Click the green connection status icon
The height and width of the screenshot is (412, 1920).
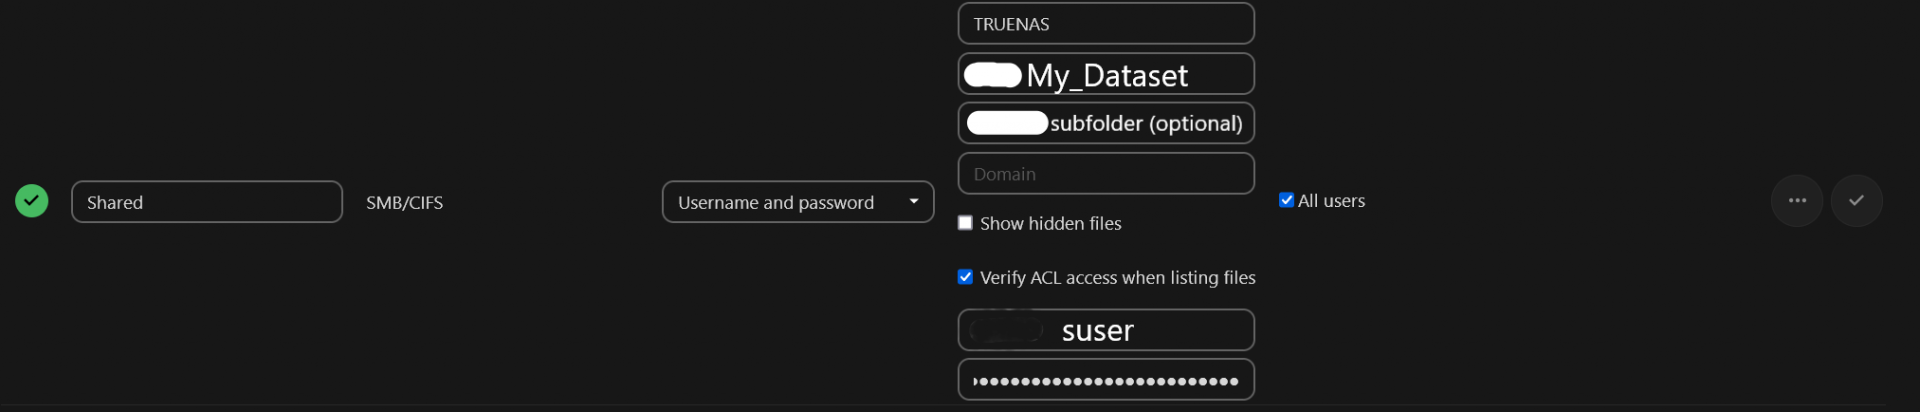click(32, 201)
